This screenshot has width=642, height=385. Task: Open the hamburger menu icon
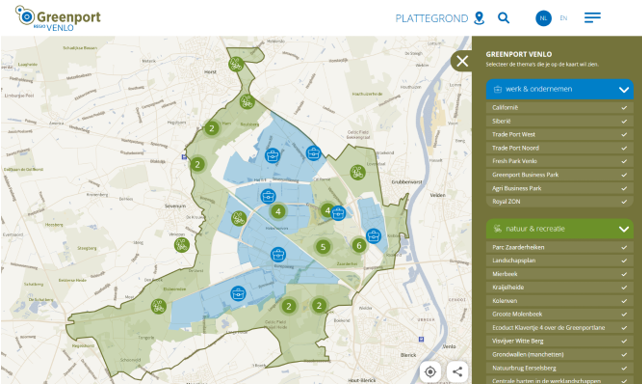[592, 18]
